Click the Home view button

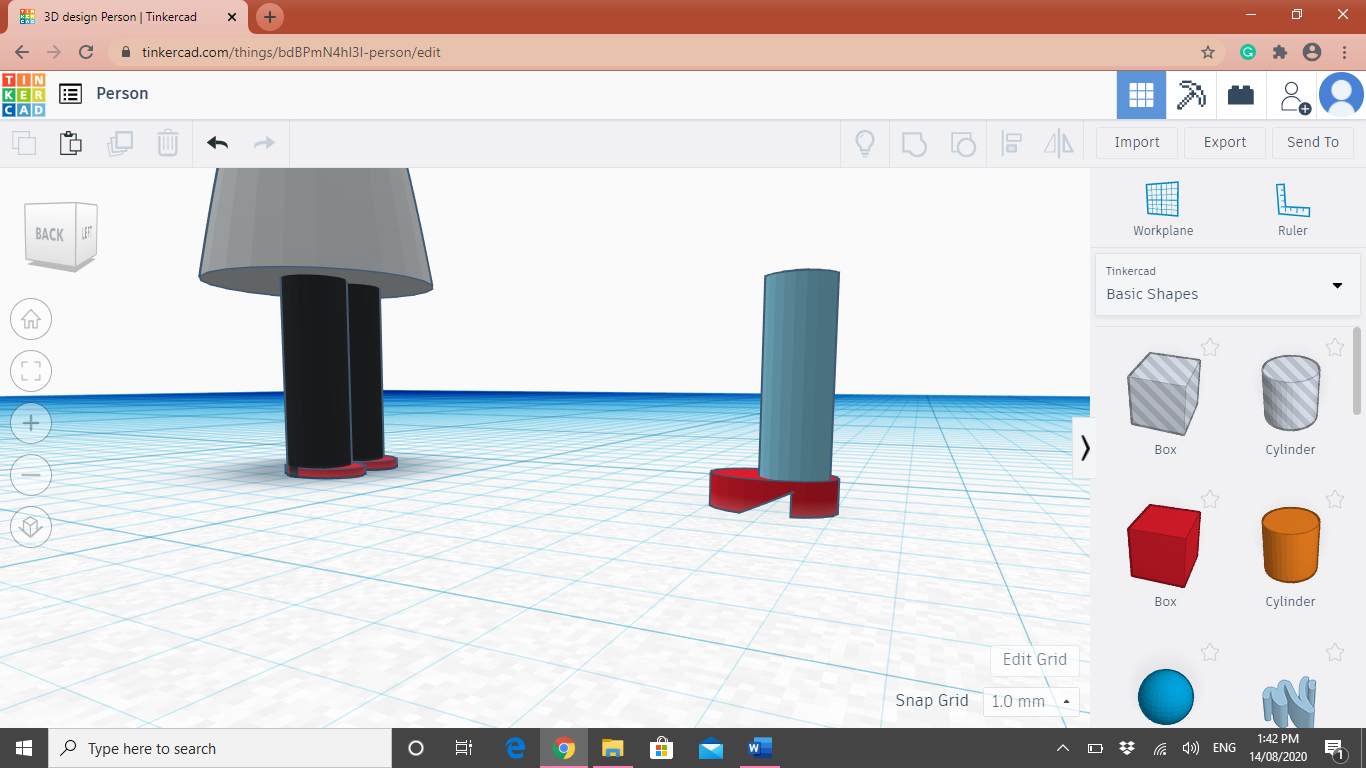31,319
